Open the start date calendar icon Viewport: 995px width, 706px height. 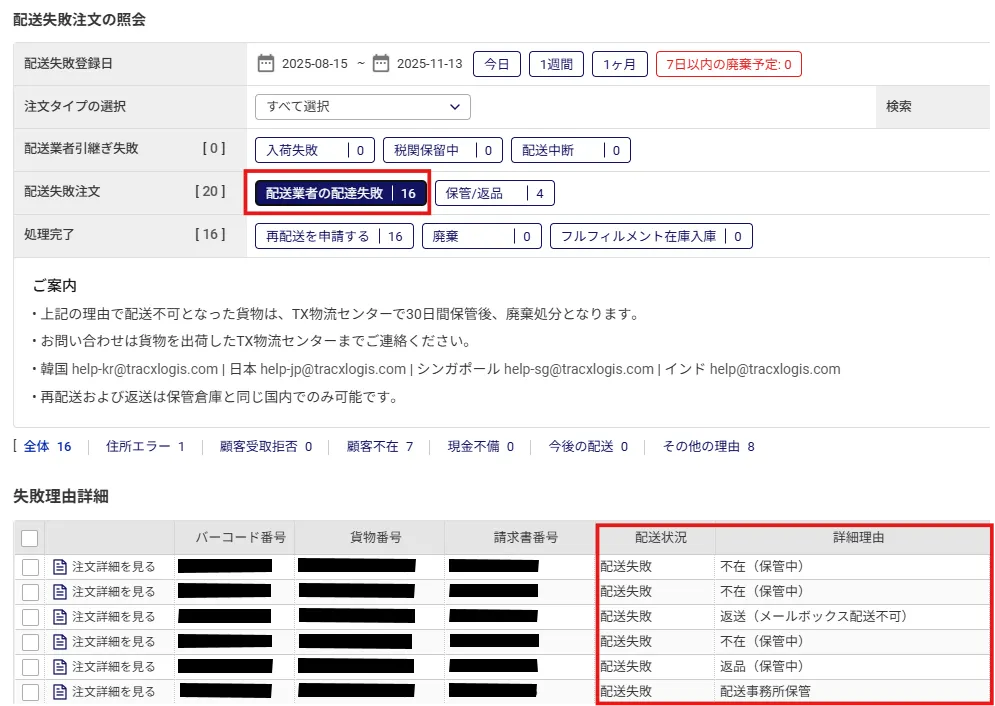click(266, 64)
